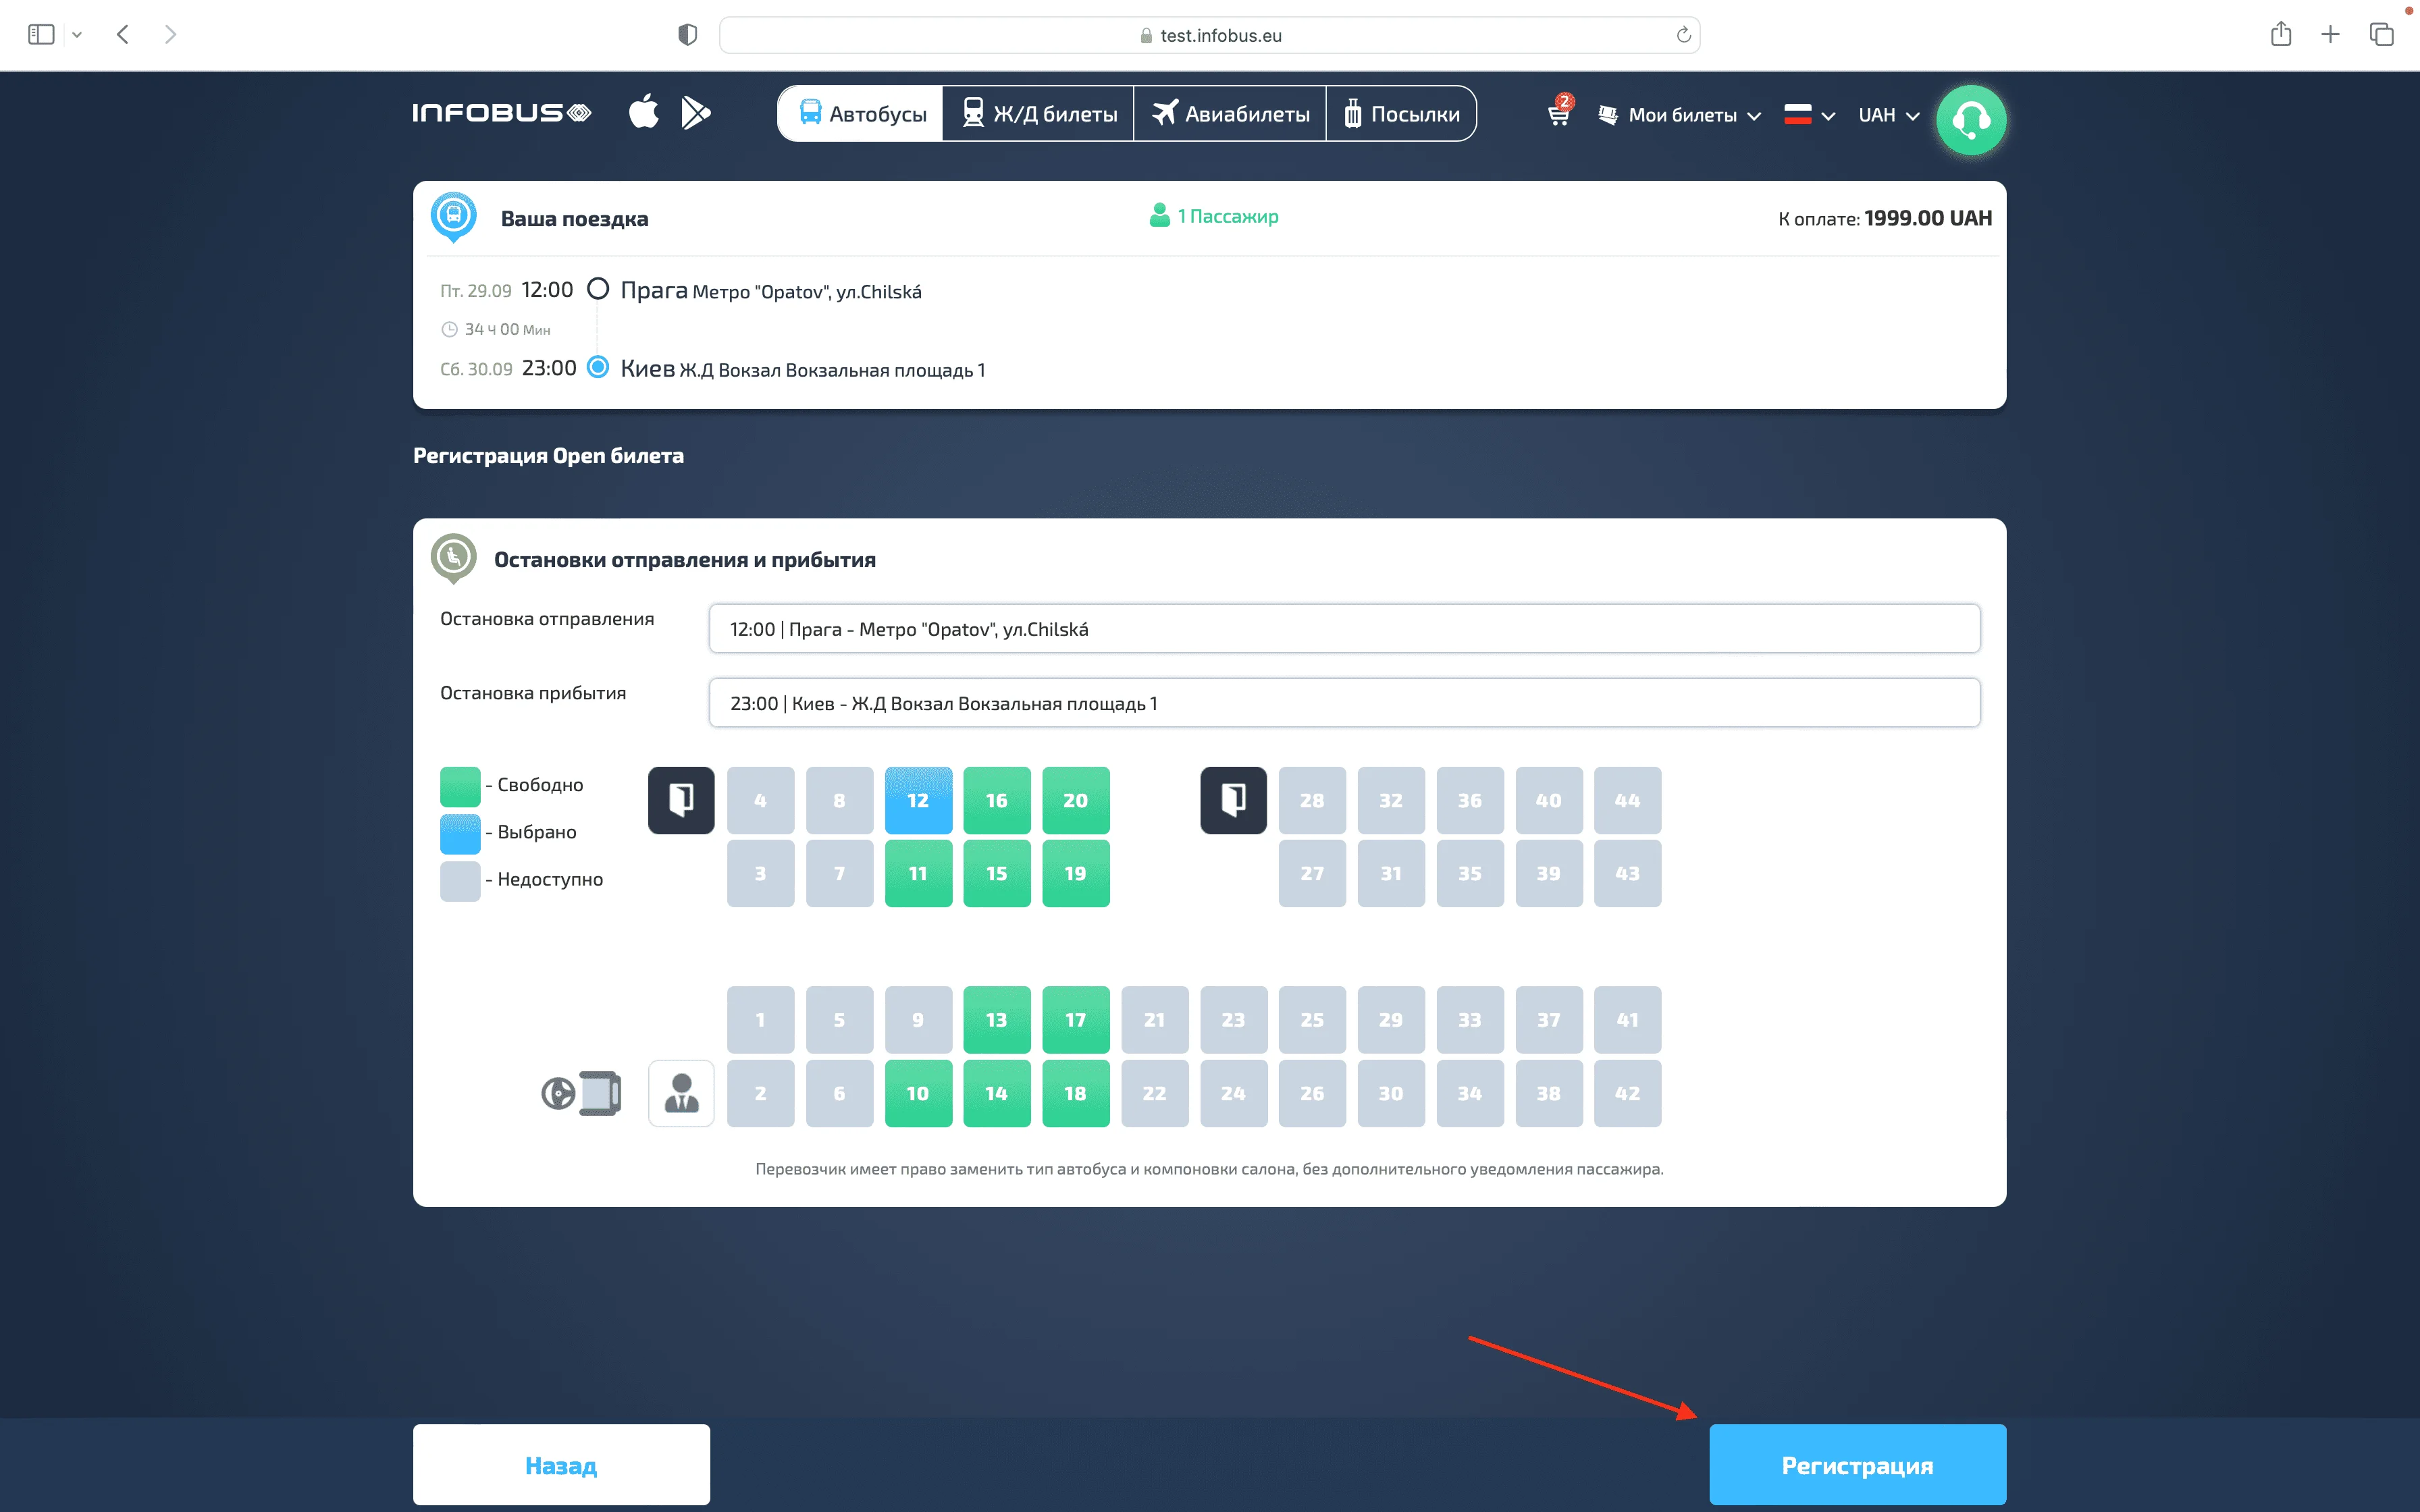Click the Google Play store icon
This screenshot has width=2420, height=1512.
(695, 112)
